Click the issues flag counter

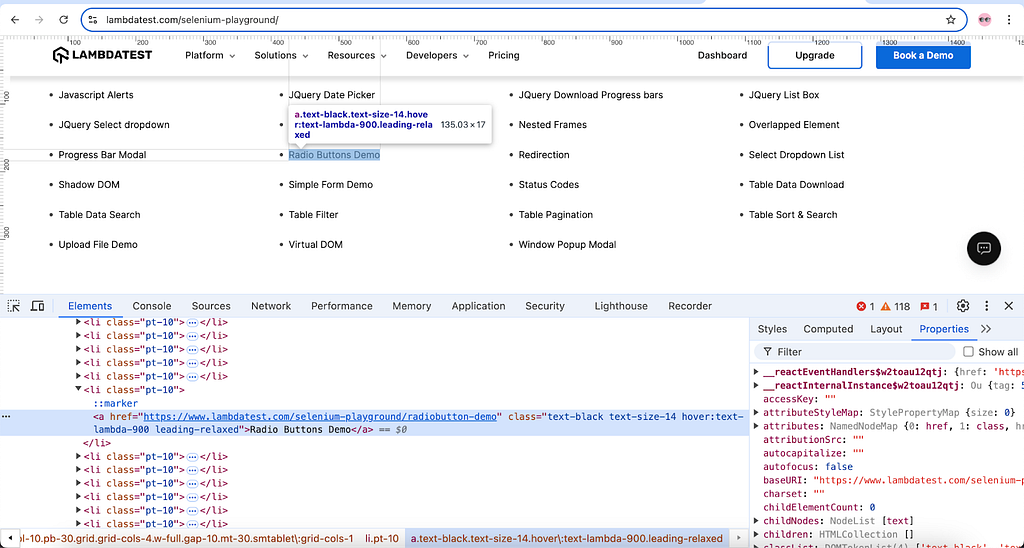pos(929,306)
